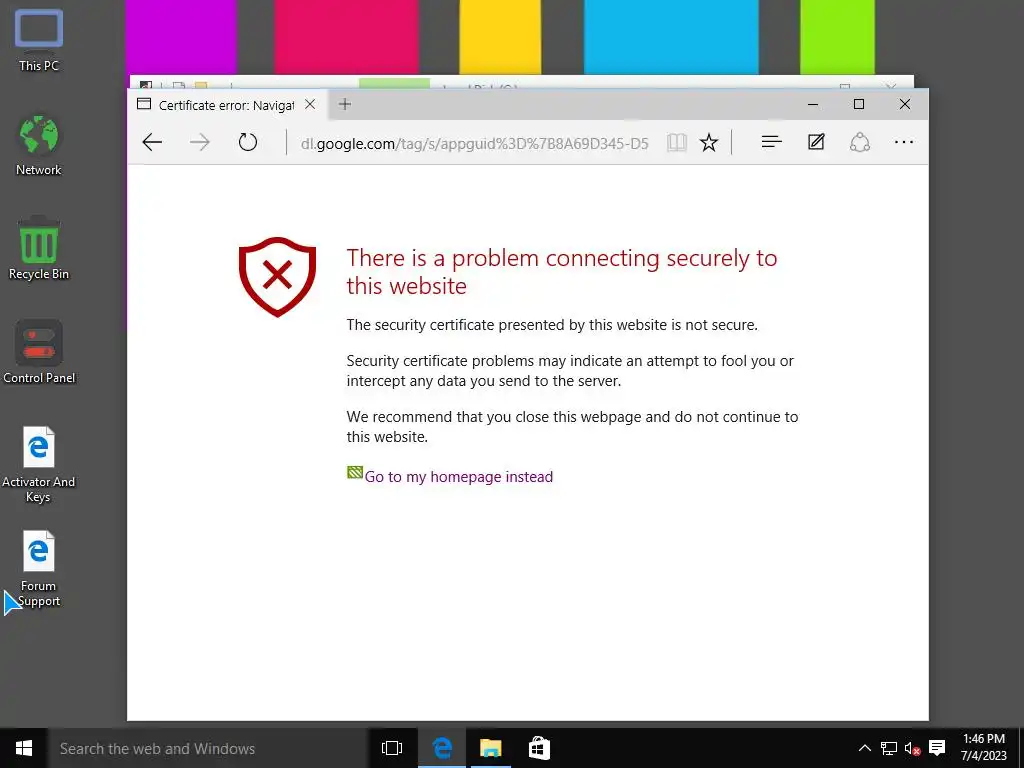This screenshot has height=768, width=1024.
Task: Toggle the muted volume tray icon
Action: [x=912, y=748]
